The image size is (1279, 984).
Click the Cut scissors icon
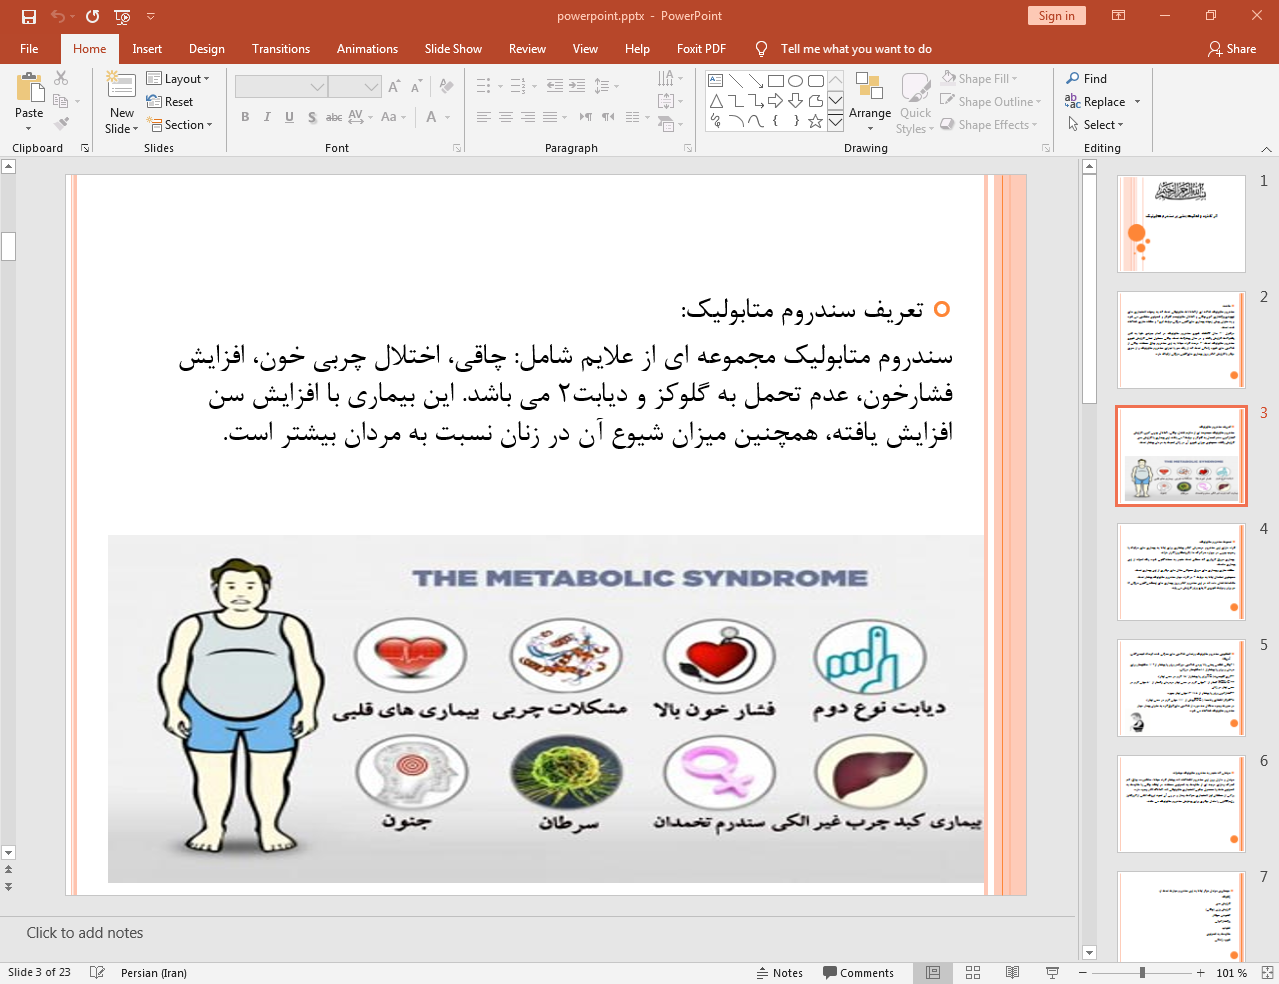point(61,78)
